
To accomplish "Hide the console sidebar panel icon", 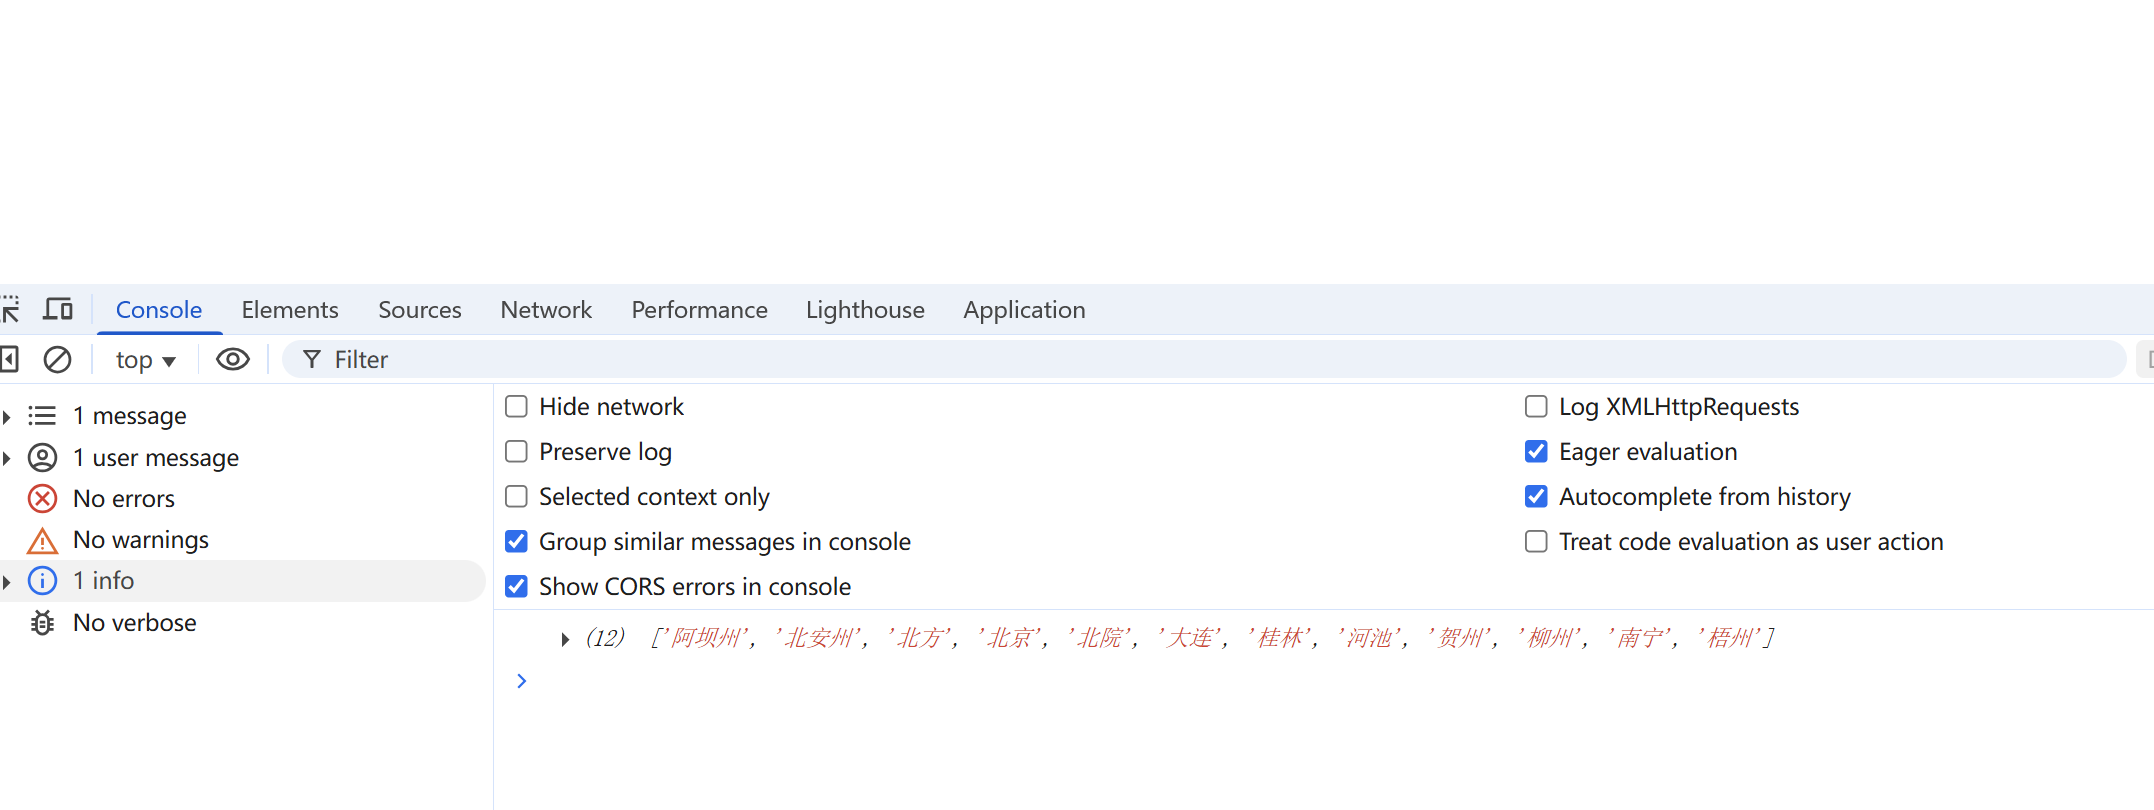I will click(9, 360).
